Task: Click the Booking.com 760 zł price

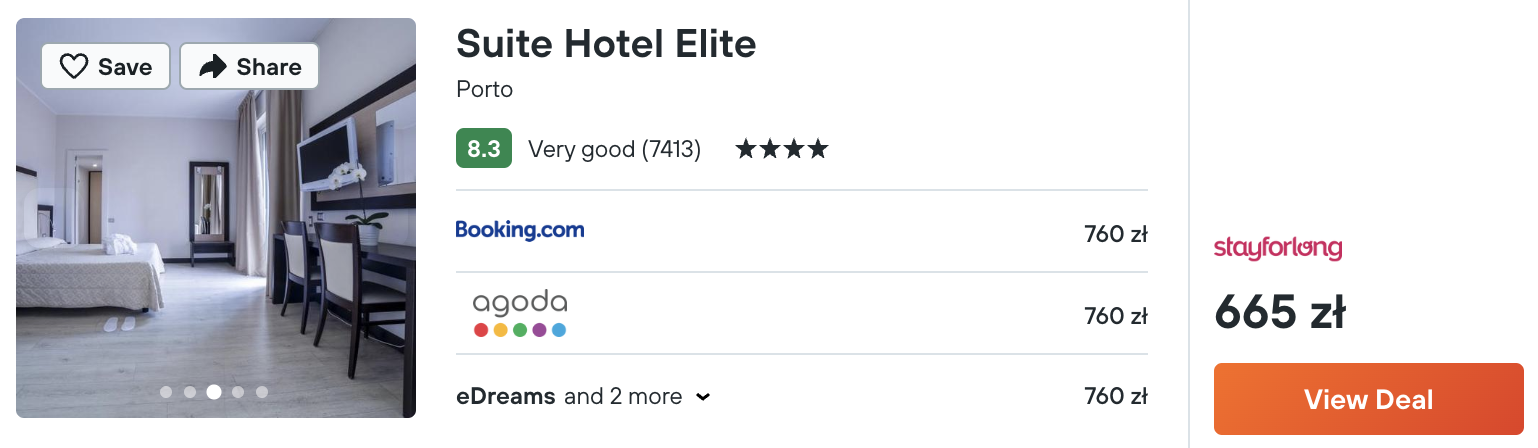Action: click(1116, 235)
